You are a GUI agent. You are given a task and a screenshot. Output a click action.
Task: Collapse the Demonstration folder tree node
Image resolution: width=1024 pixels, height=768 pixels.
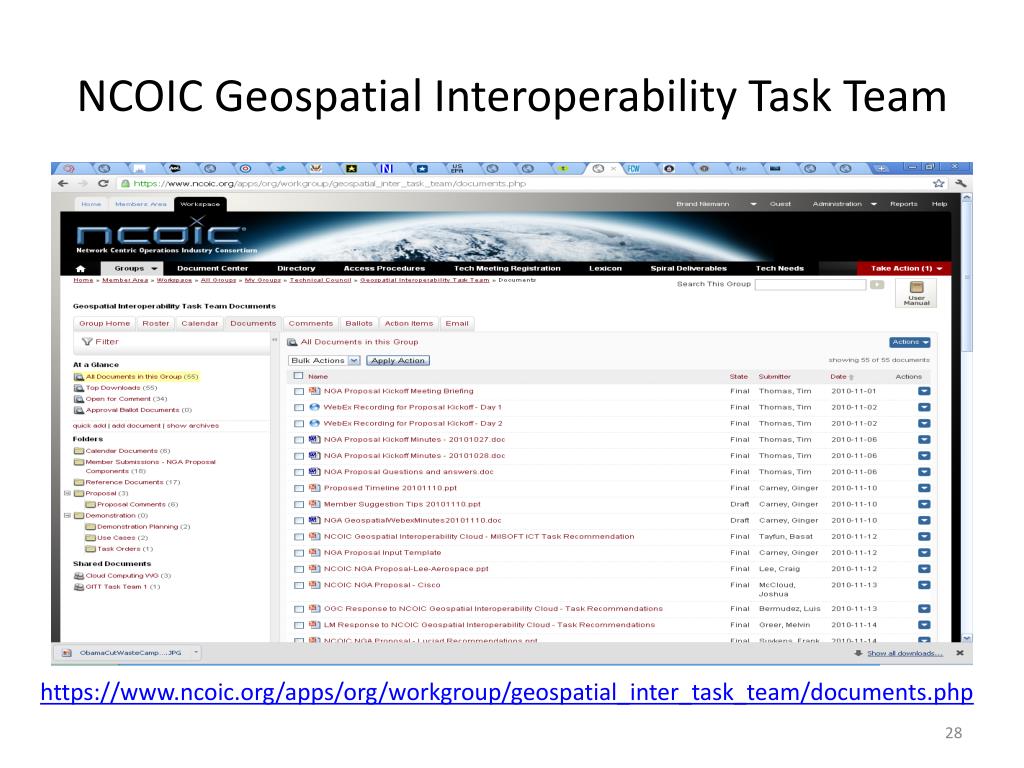click(67, 516)
